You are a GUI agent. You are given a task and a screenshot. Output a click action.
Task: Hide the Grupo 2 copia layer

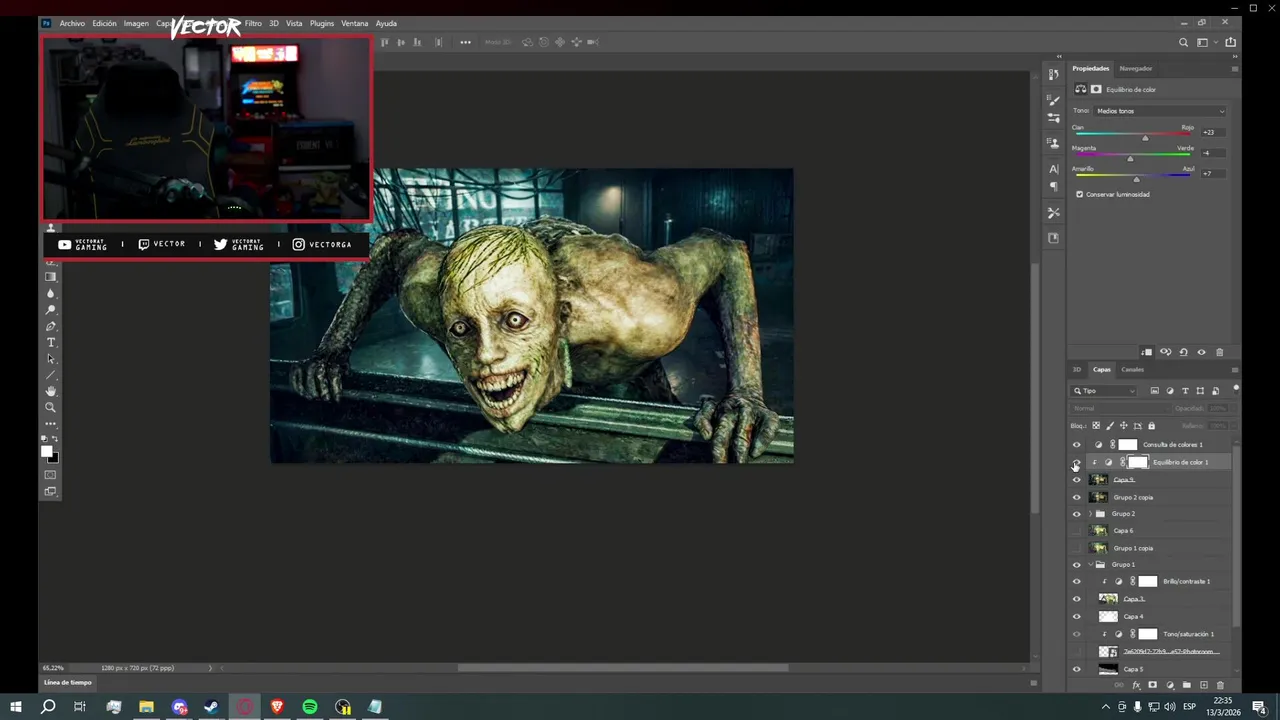[1077, 497]
